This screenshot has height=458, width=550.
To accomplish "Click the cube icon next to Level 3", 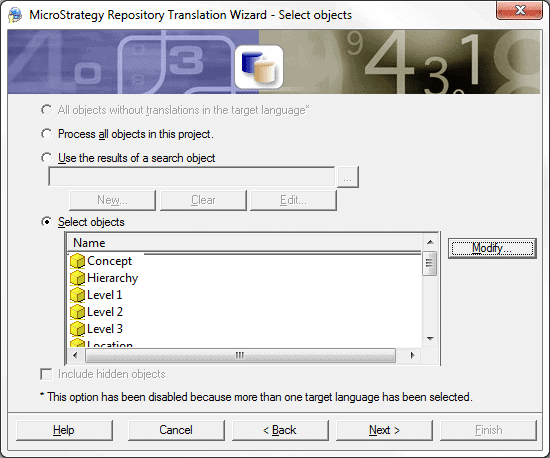I will [x=77, y=329].
